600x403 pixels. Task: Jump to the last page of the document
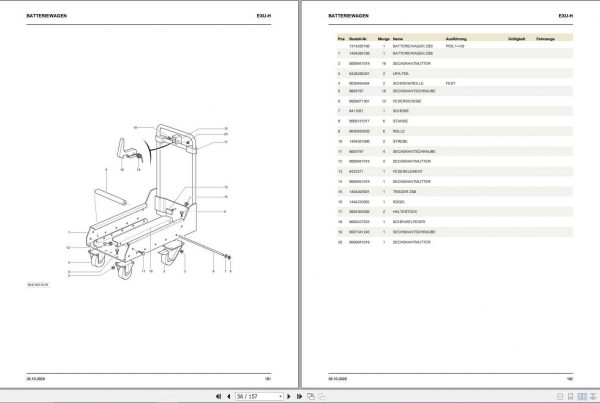[299, 396]
